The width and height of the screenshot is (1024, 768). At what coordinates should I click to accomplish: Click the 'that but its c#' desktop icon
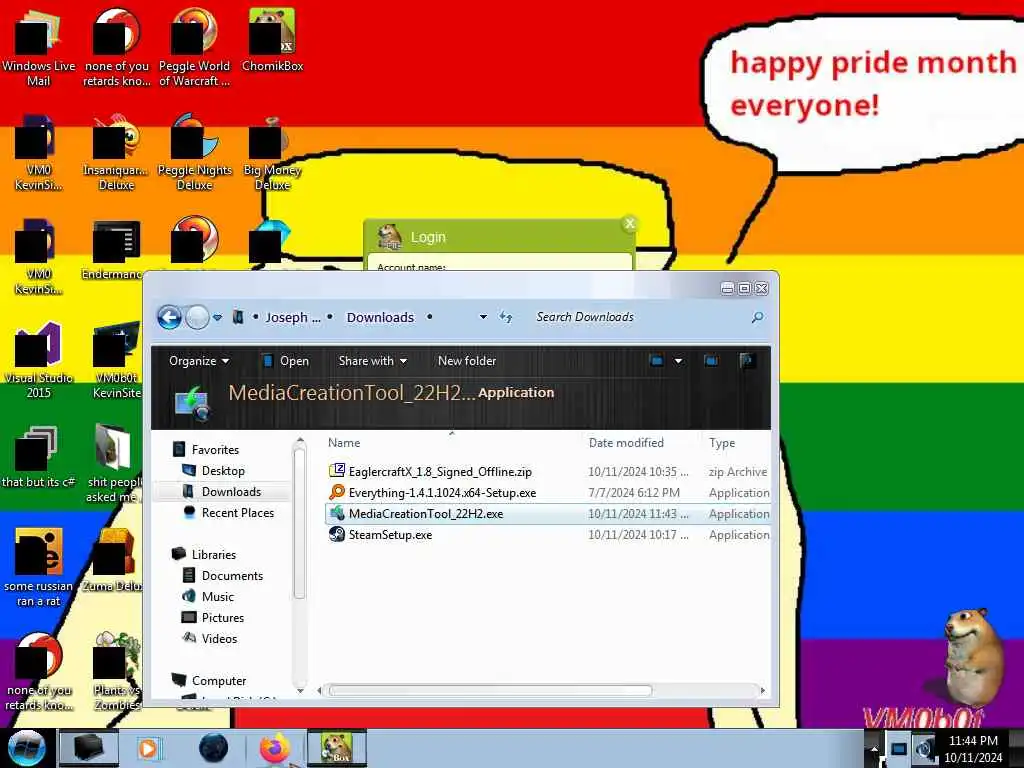click(x=39, y=456)
